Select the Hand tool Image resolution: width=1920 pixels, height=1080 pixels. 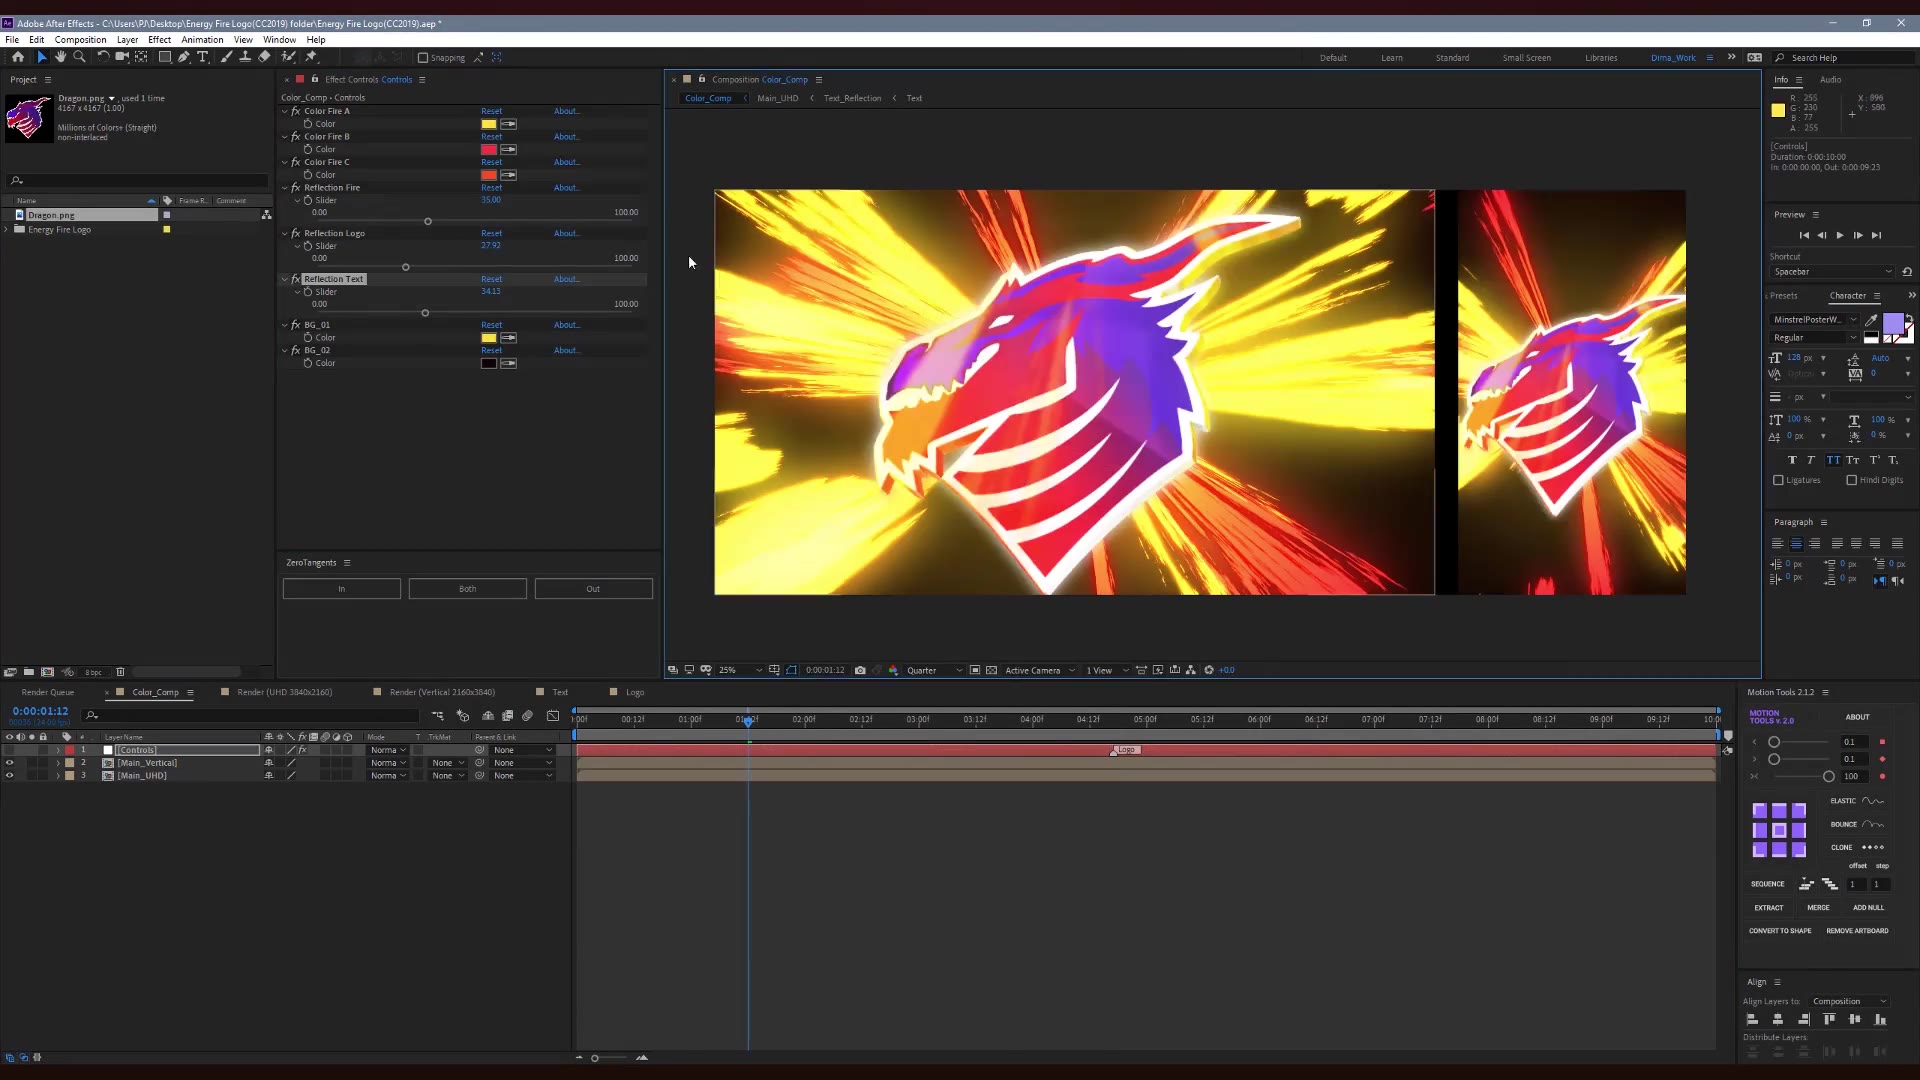[60, 57]
